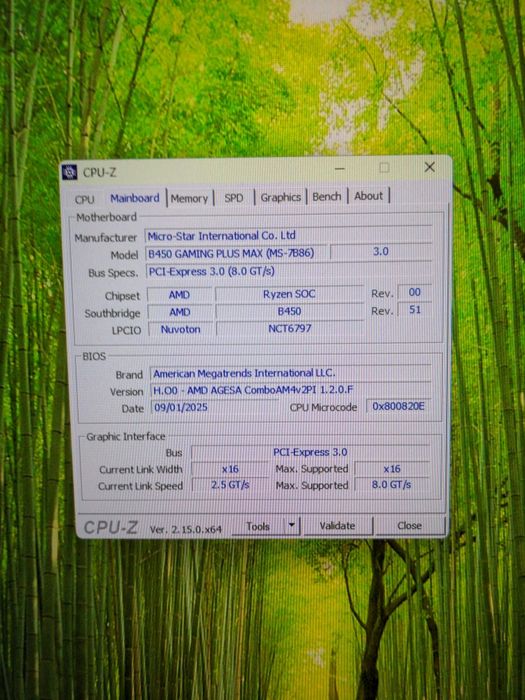Select the Mainboard tab
525x700 pixels.
click(134, 198)
